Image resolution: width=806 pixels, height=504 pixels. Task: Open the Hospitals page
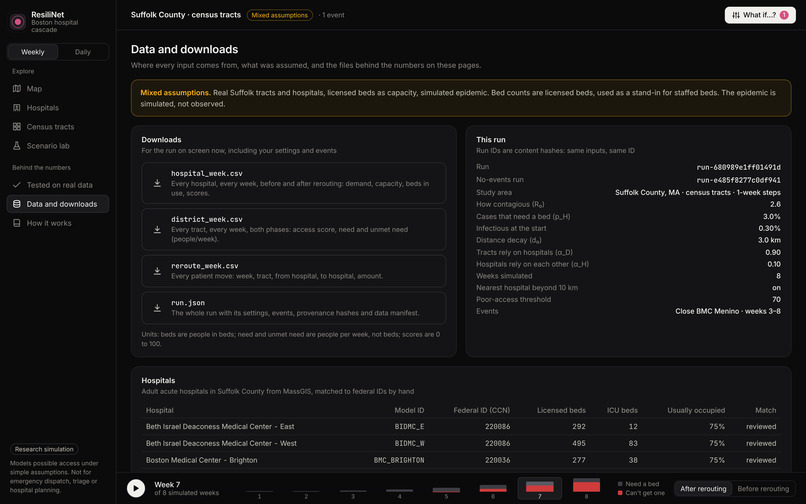pyautogui.click(x=58, y=107)
